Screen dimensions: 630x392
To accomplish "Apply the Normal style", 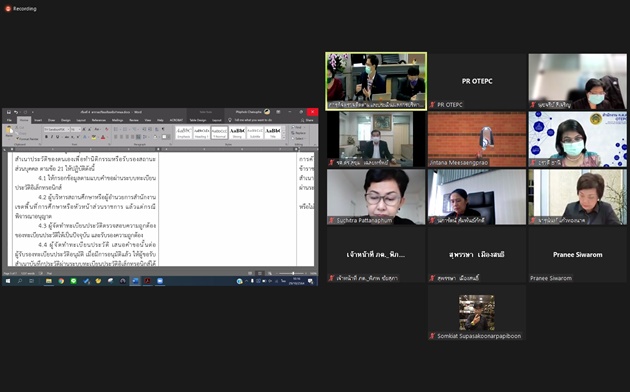I will click(x=219, y=133).
